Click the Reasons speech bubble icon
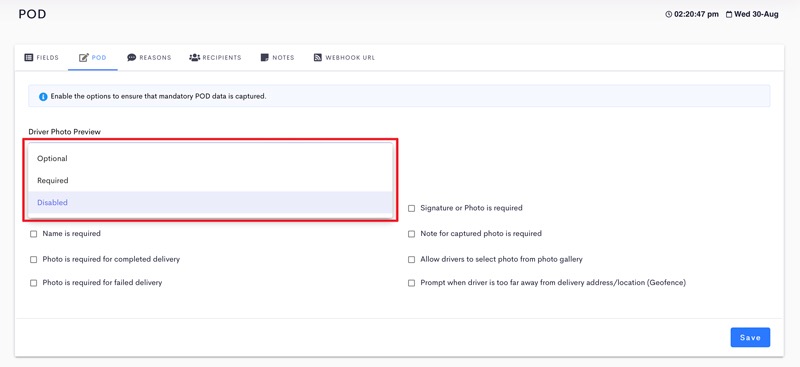 tap(132, 58)
